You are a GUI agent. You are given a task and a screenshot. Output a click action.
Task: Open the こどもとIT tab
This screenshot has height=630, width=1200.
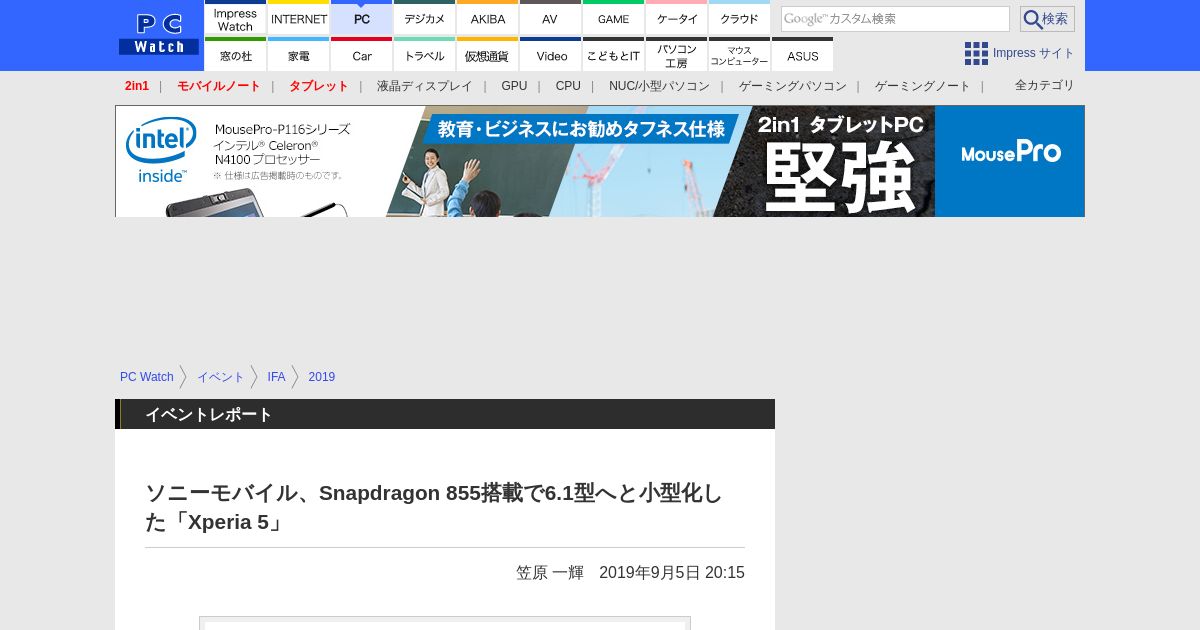pos(613,54)
